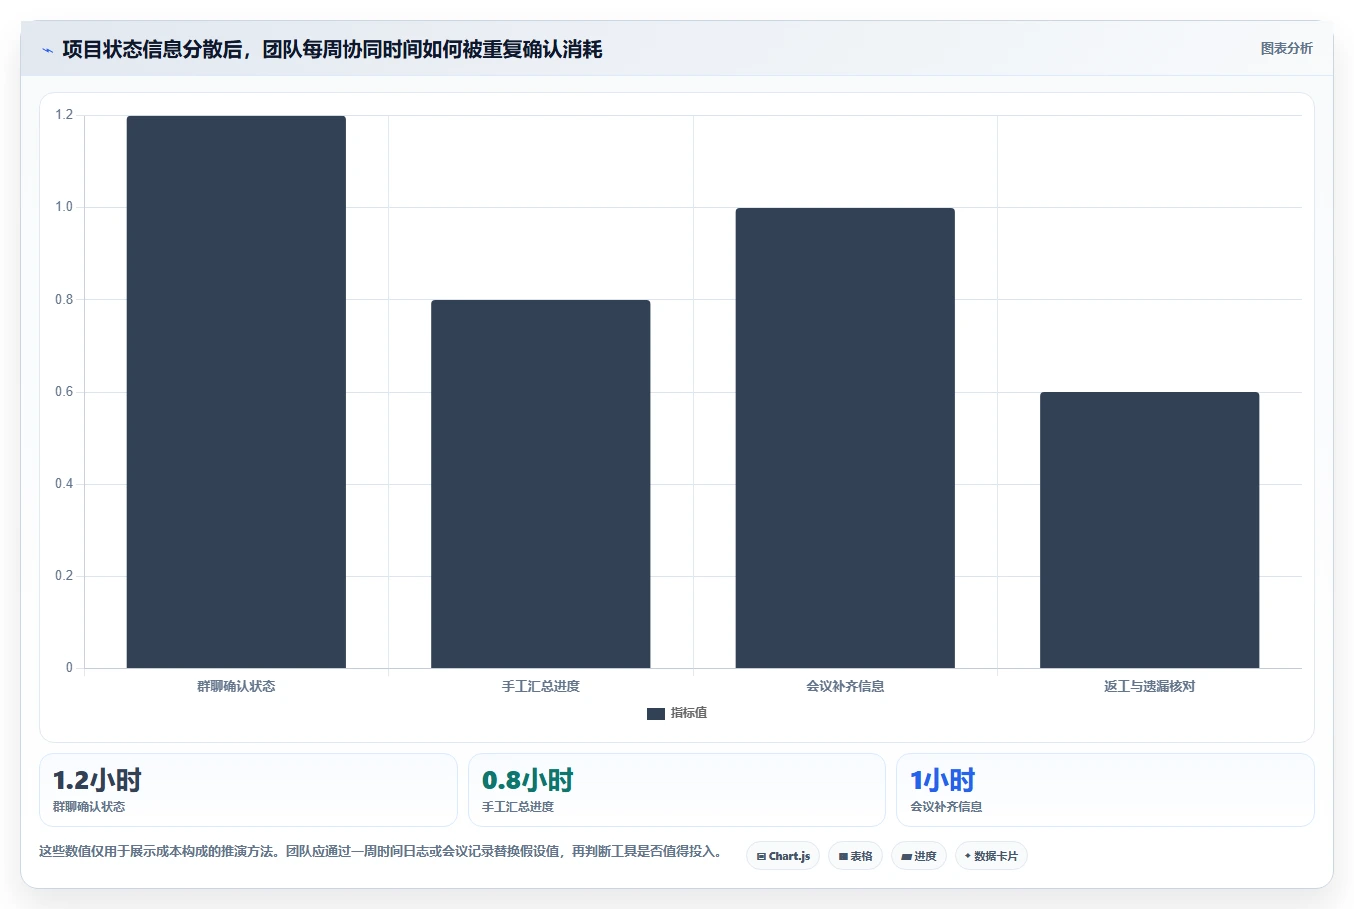
Task: Click the blue icon beside the chart title
Action: (x=47, y=50)
